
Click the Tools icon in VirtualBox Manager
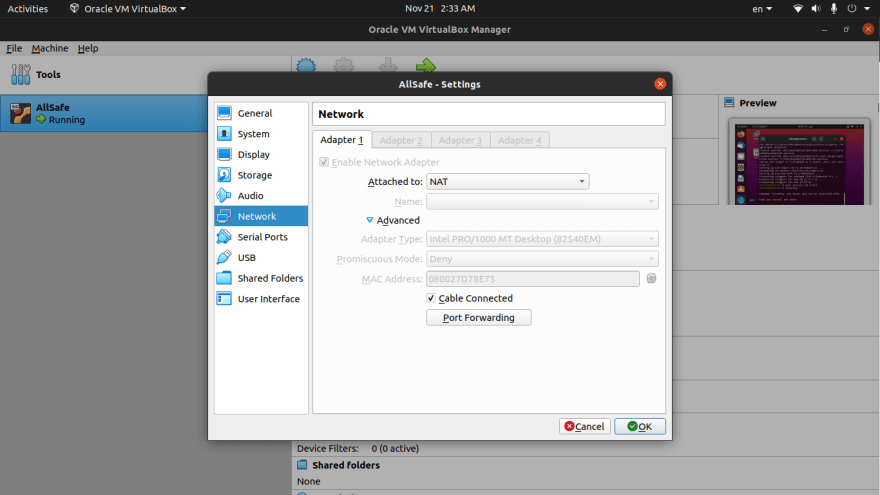click(21, 75)
